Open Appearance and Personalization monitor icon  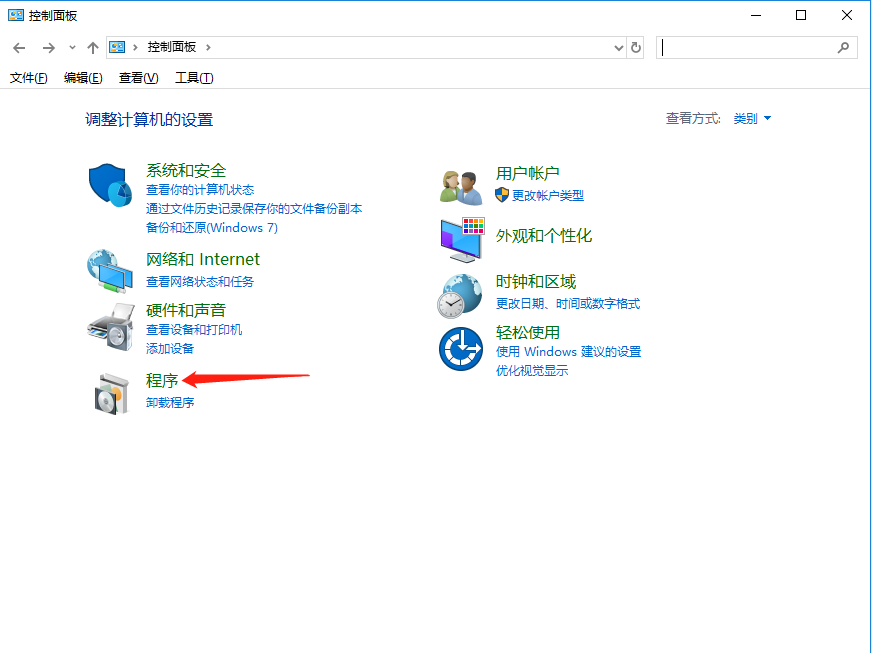click(461, 238)
